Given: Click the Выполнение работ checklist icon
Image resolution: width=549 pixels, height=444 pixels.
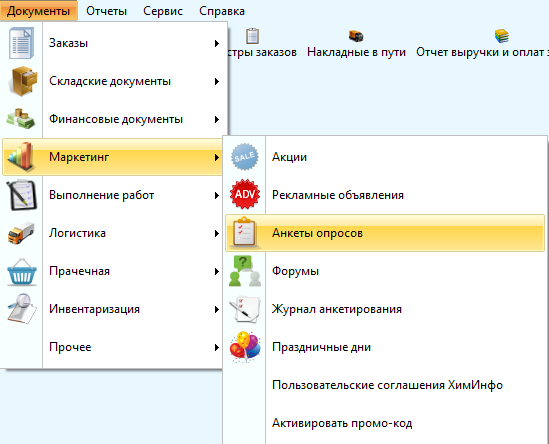Looking at the screenshot, I should pos(22,195).
